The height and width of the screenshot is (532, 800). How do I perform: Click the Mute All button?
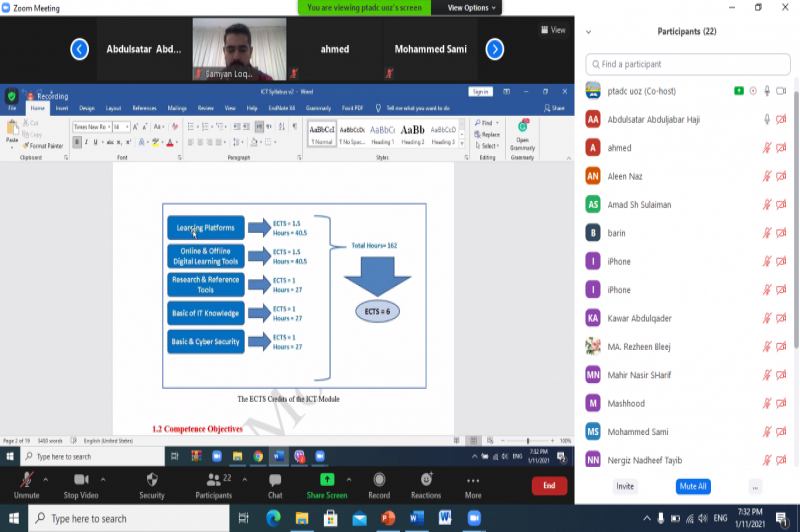(693, 486)
